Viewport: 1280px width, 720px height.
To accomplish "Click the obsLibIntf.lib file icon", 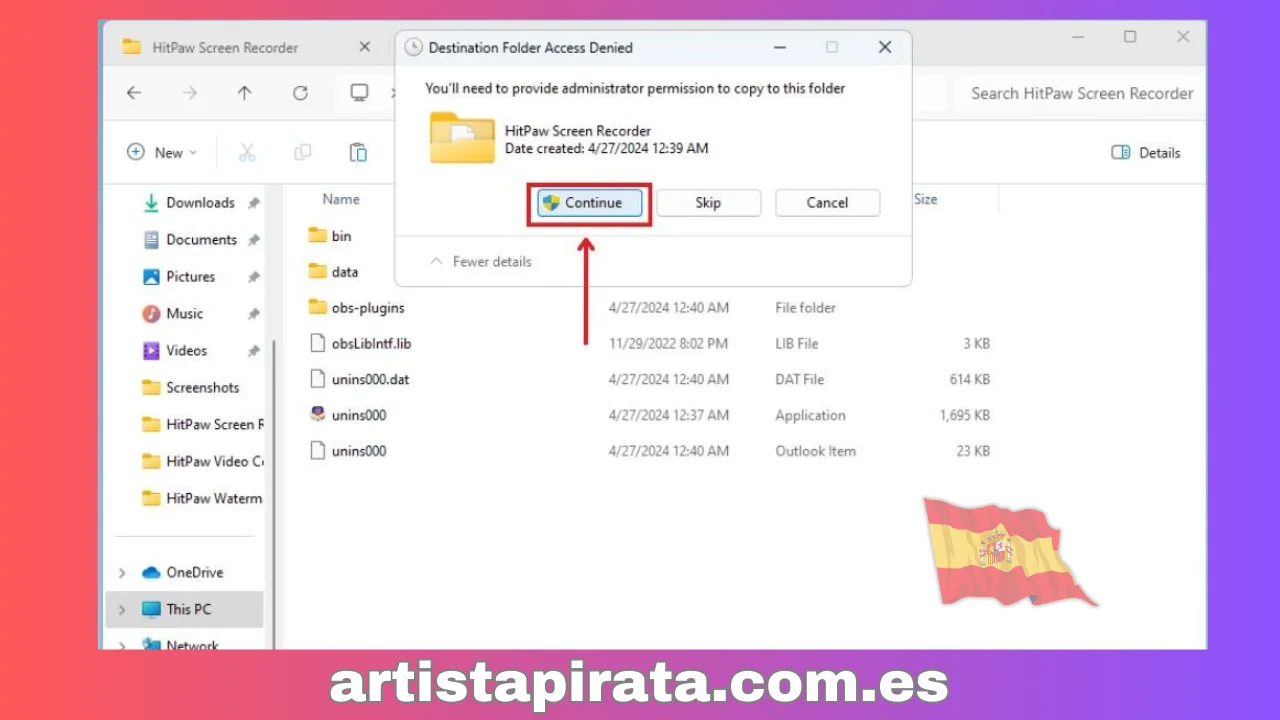I will click(x=317, y=343).
